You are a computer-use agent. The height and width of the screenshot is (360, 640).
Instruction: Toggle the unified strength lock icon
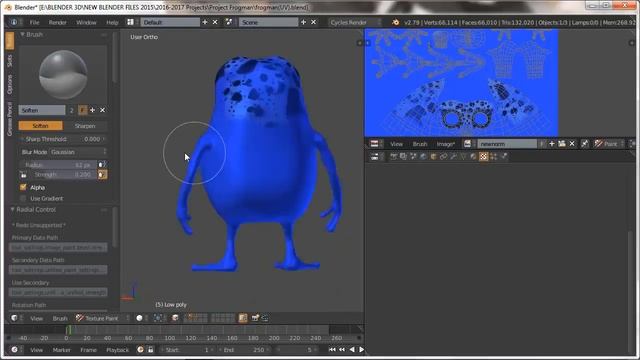[23, 175]
